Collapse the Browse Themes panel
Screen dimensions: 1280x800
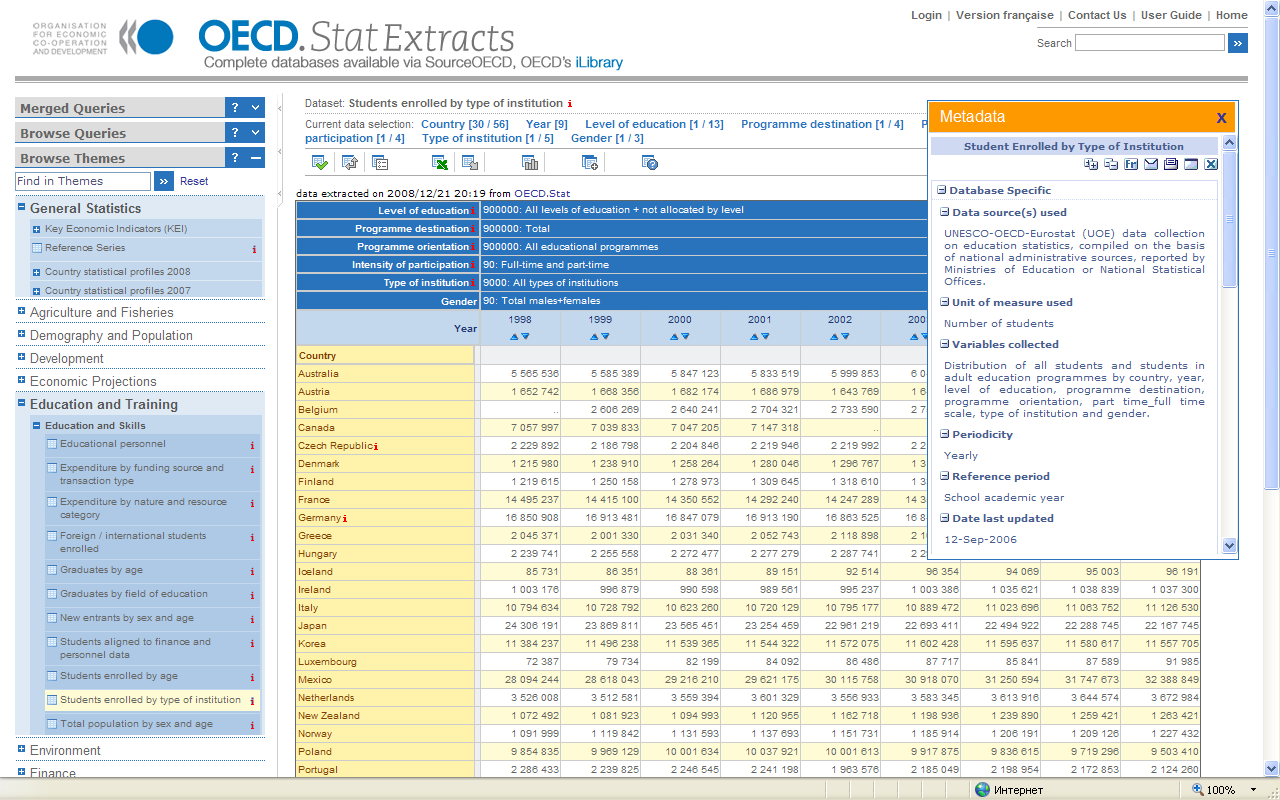256,158
